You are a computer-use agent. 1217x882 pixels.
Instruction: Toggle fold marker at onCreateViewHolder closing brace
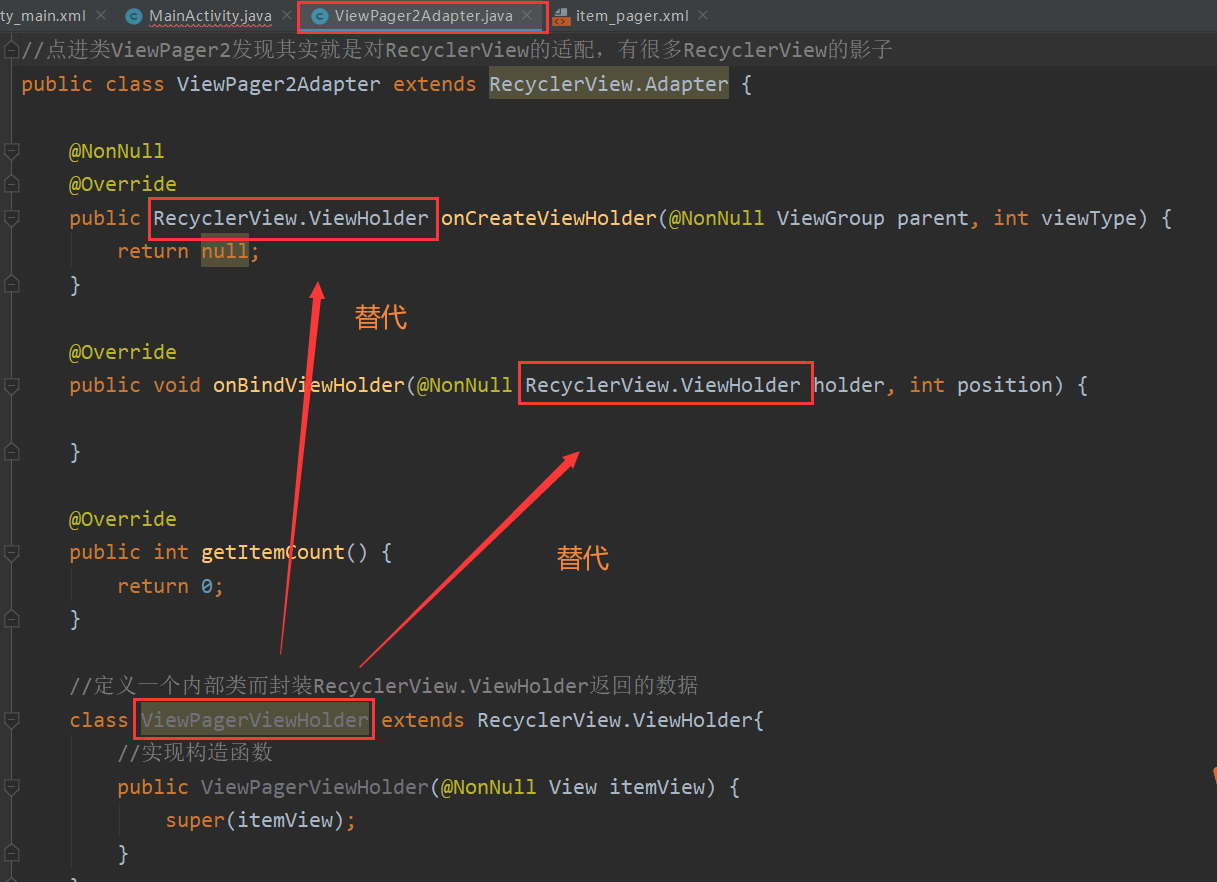pyautogui.click(x=12, y=285)
